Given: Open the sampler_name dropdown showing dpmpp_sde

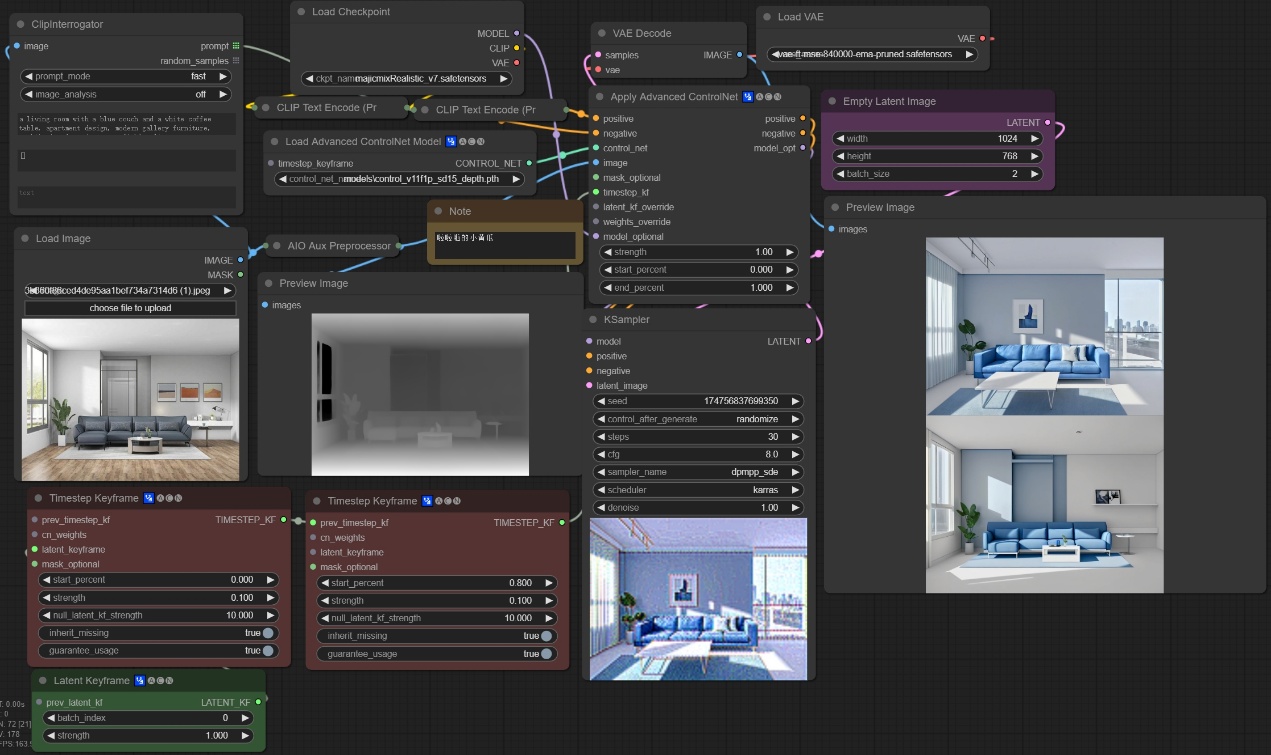Looking at the screenshot, I should pos(697,472).
